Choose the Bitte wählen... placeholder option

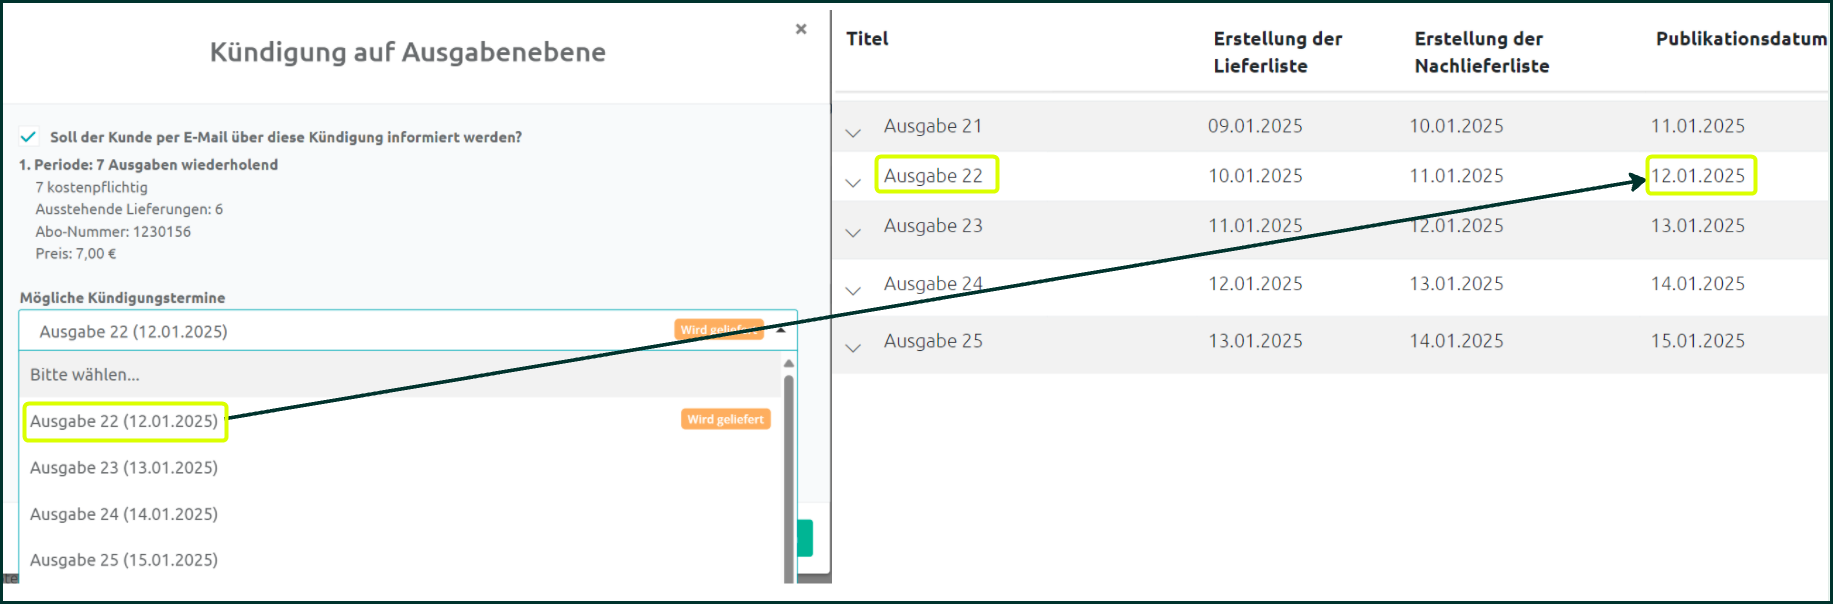85,375
